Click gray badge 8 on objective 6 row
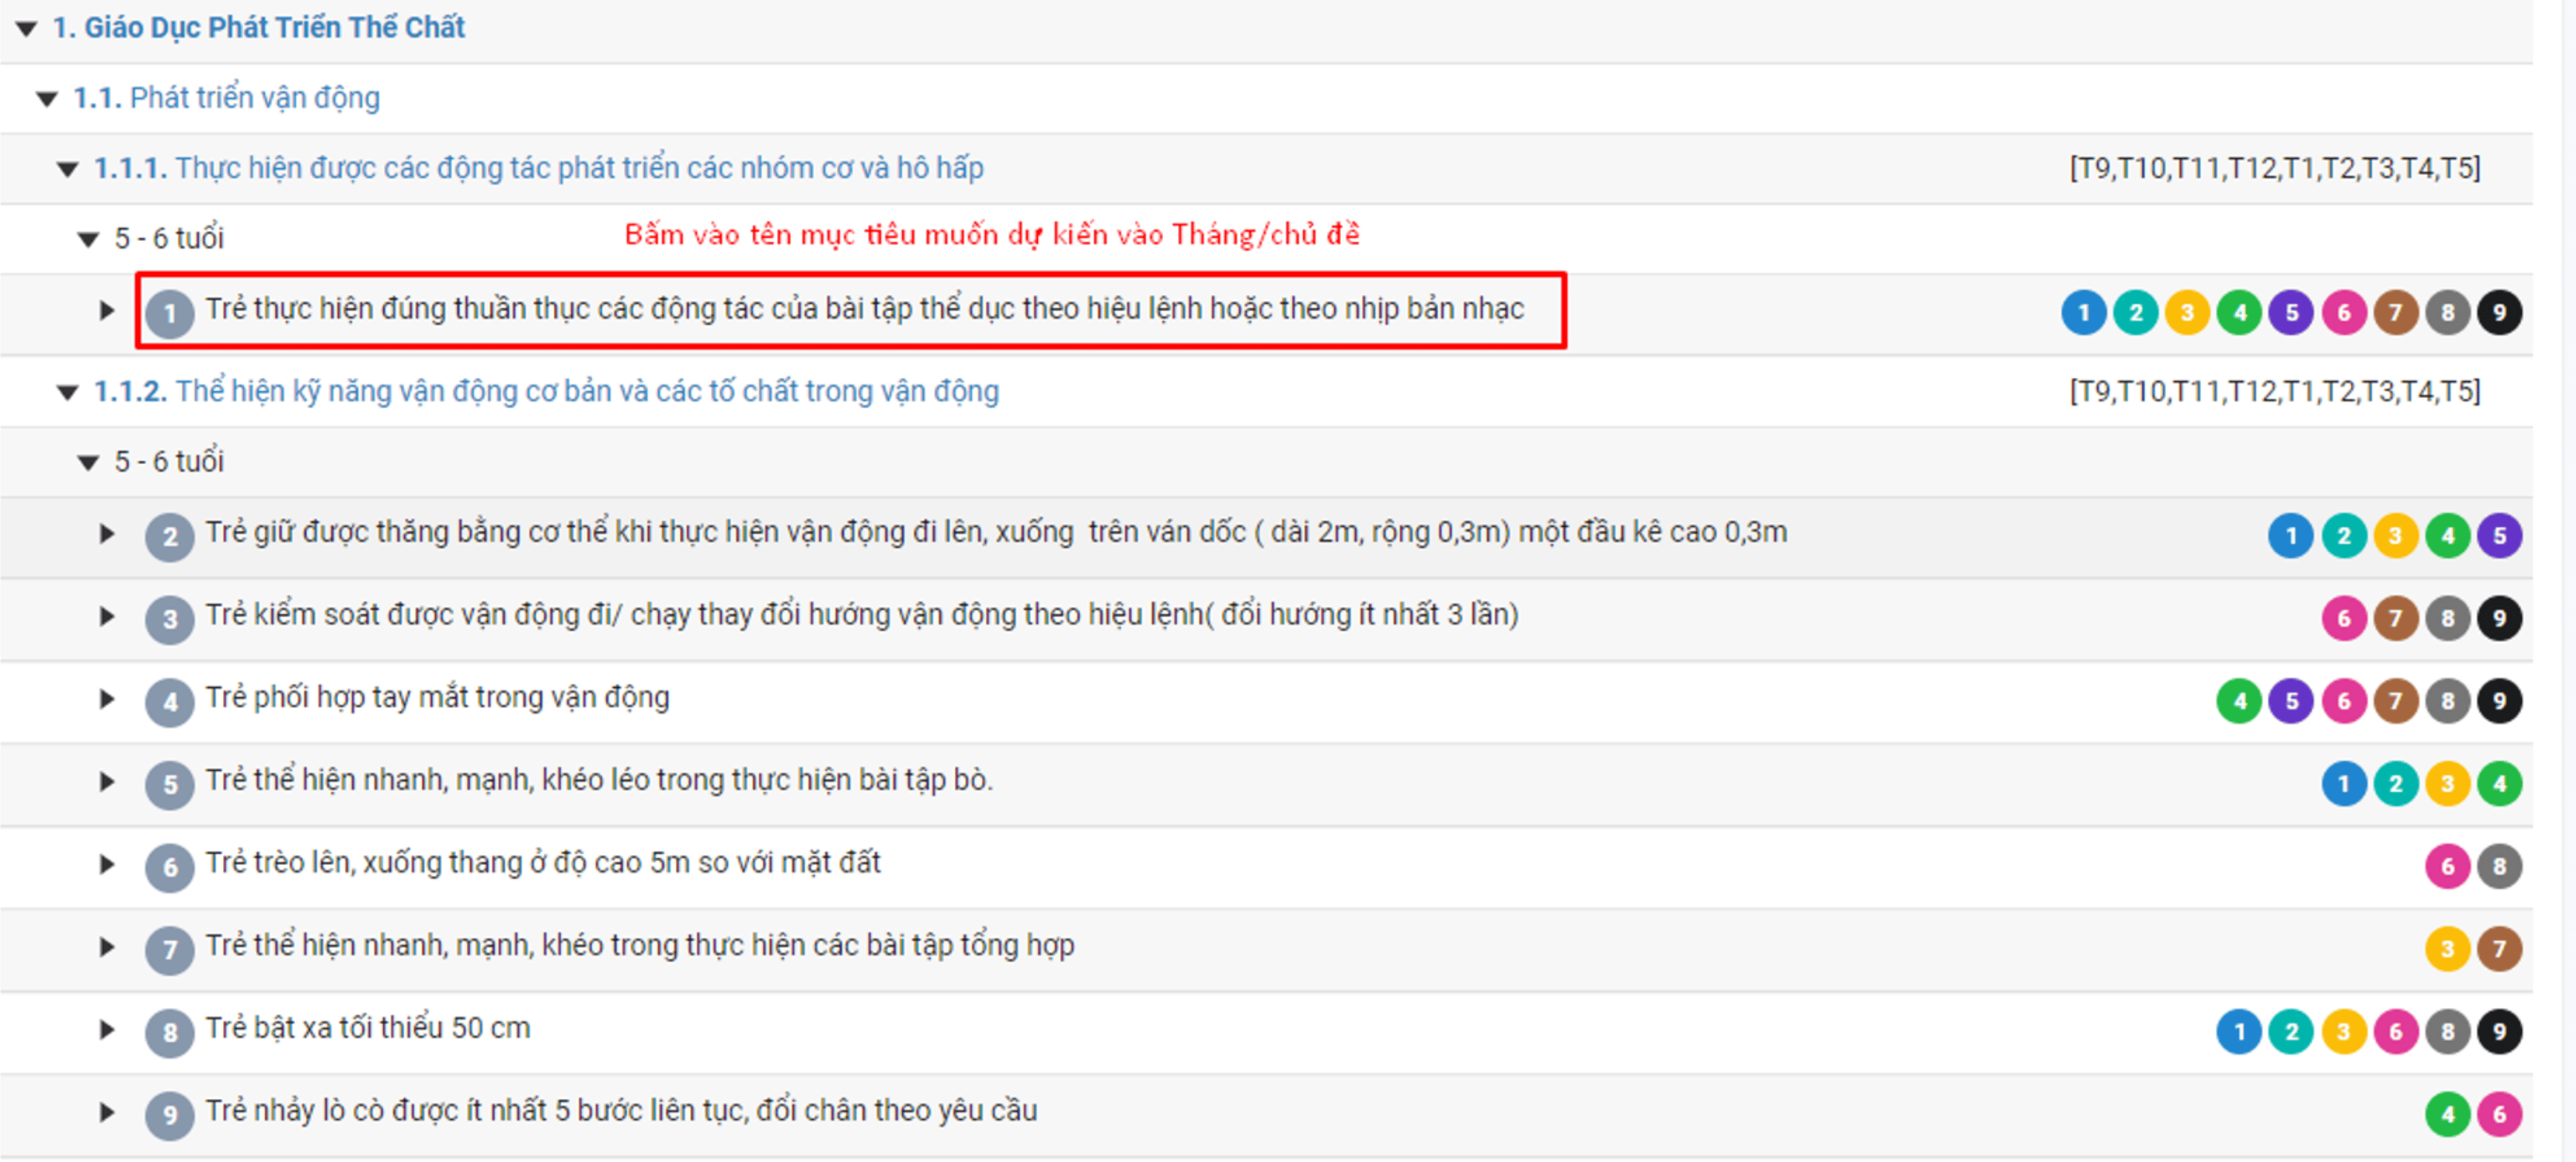2576x1162 pixels. click(2499, 867)
